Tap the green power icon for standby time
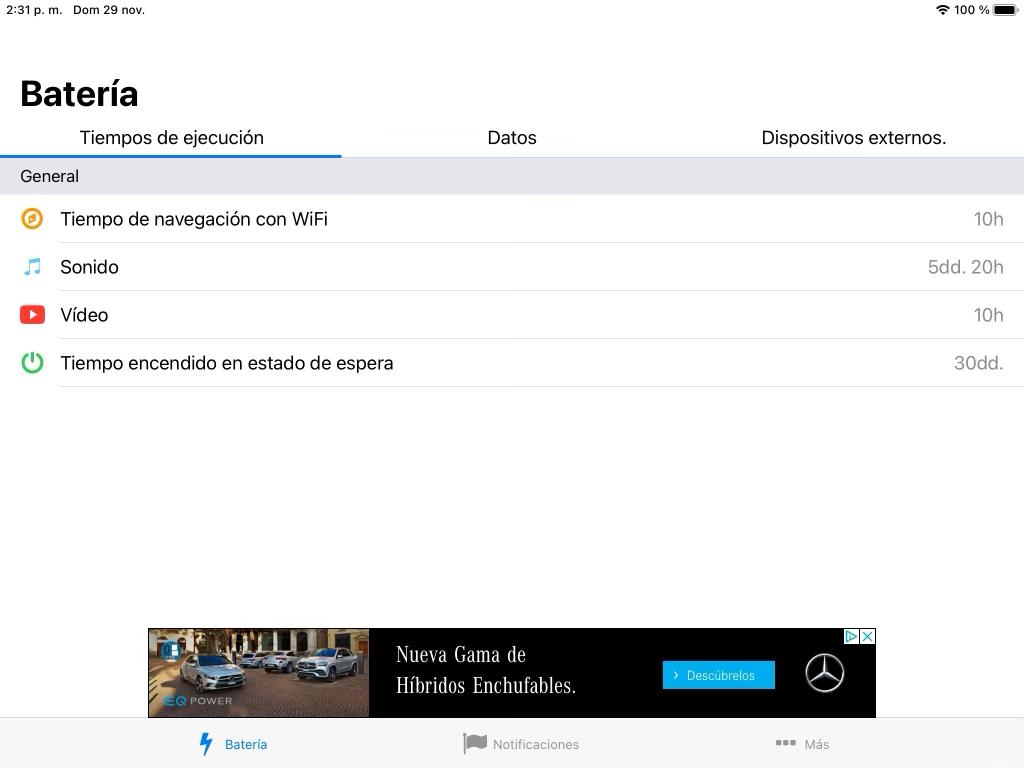This screenshot has width=1024, height=768. click(x=32, y=362)
